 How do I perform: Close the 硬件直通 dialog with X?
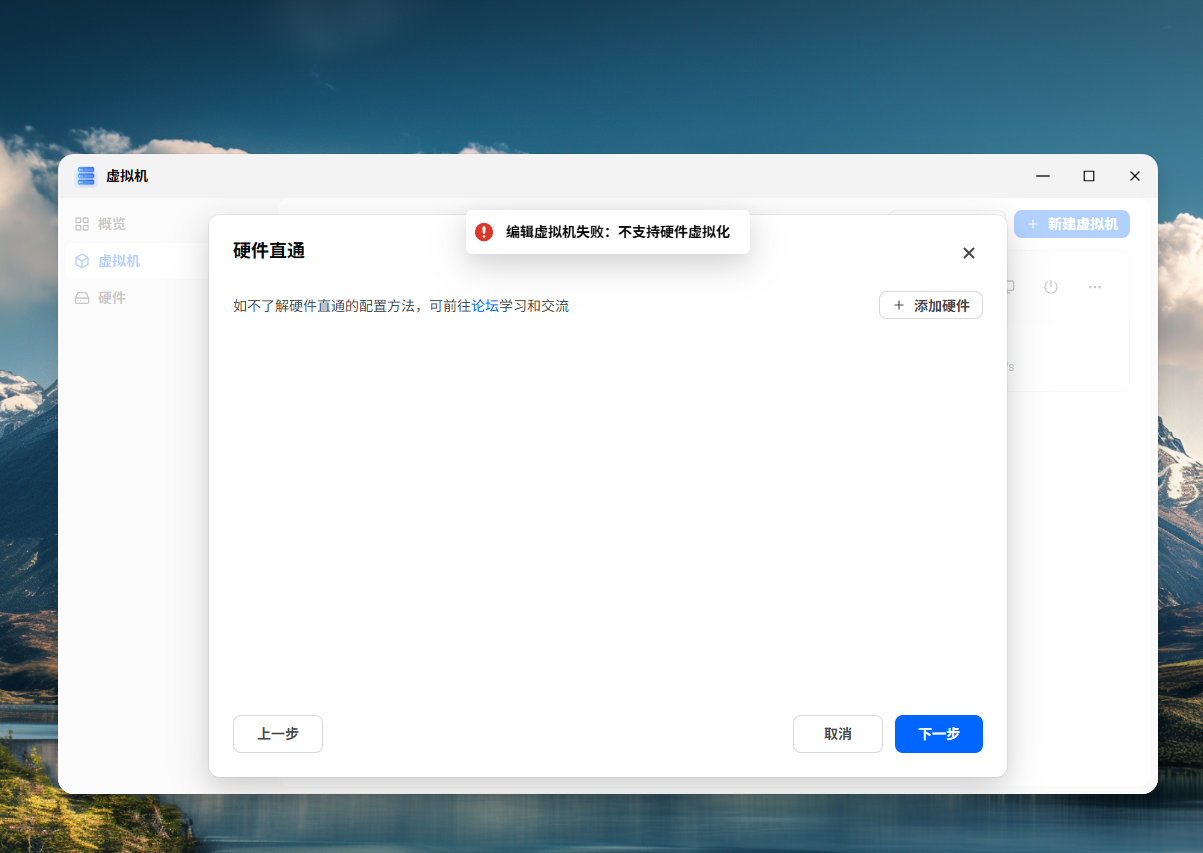tap(968, 253)
